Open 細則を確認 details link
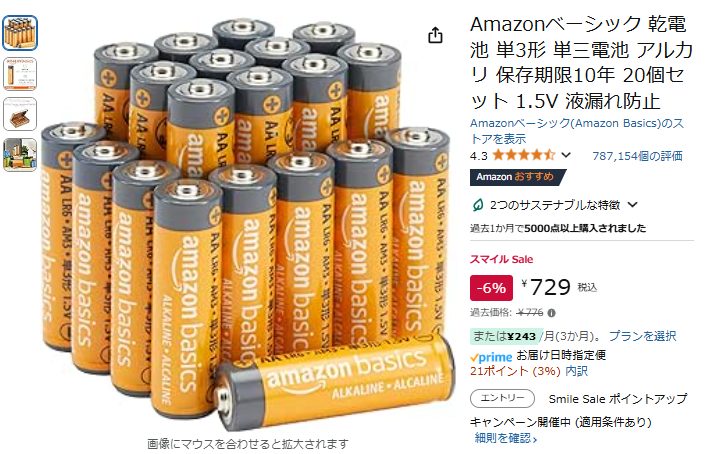Screen dimensions: 706x454 click(x=506, y=438)
